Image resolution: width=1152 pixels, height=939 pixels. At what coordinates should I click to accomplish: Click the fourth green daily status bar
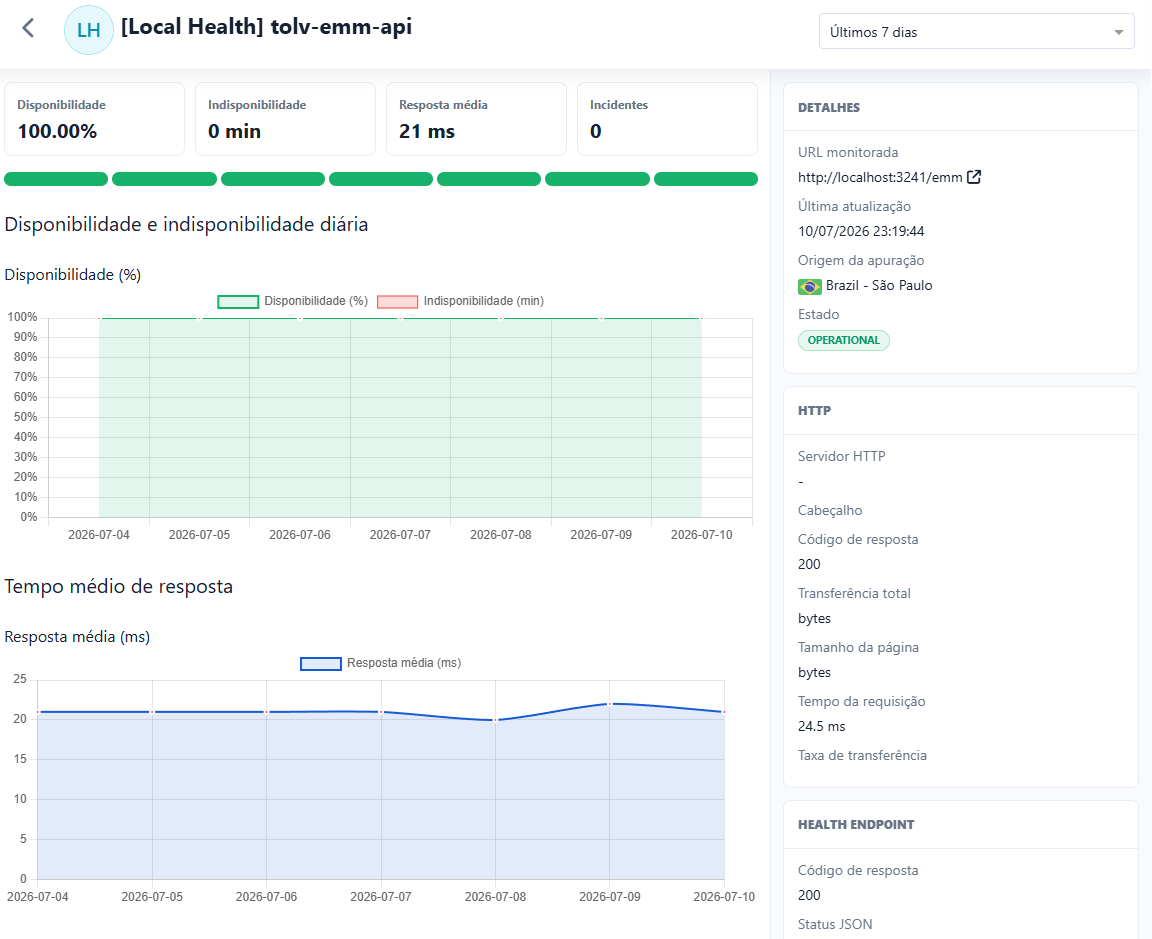[381, 179]
